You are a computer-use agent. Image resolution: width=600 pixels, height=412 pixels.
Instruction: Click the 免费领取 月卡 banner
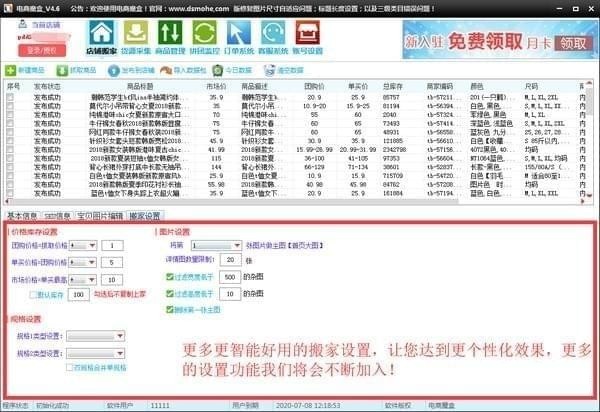click(x=499, y=39)
